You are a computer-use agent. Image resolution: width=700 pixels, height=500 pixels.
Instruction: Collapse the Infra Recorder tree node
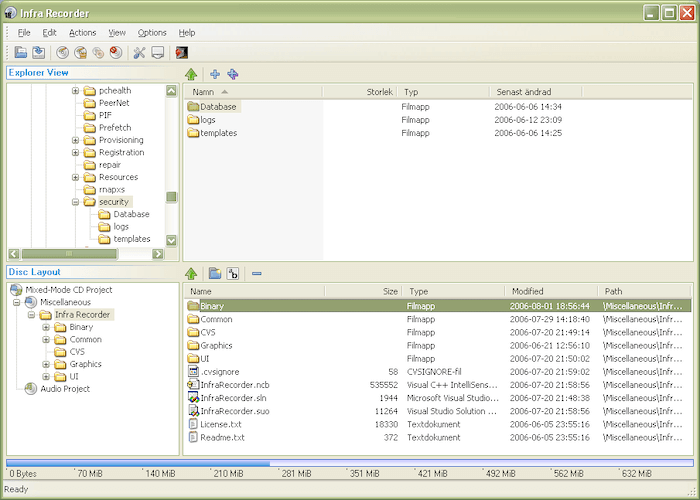[x=31, y=315]
